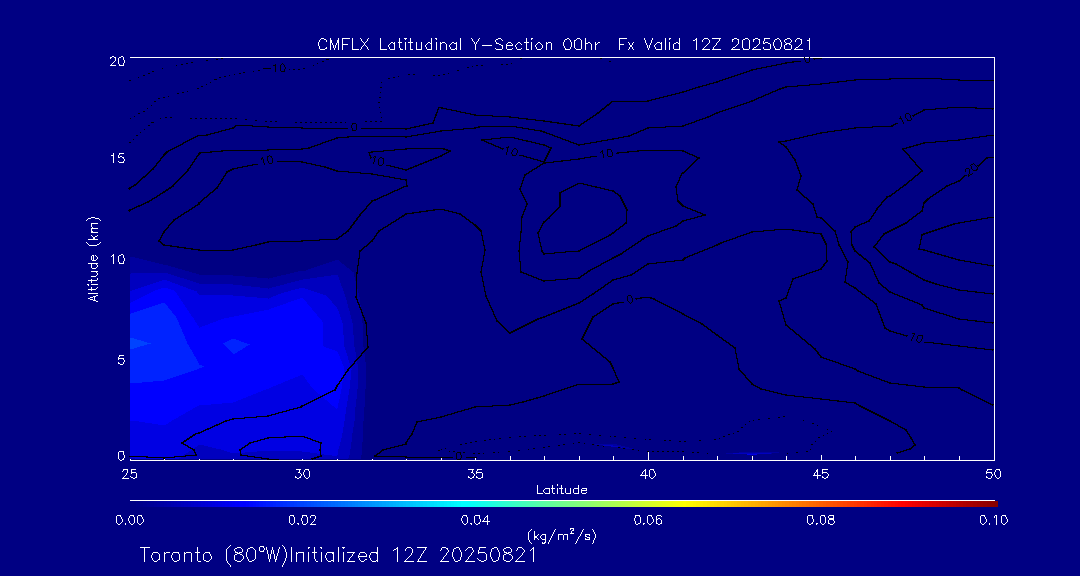Click the 'Initialized 12Z 20250821' text
Image resolution: width=1080 pixels, height=576 pixels.
tap(411, 555)
